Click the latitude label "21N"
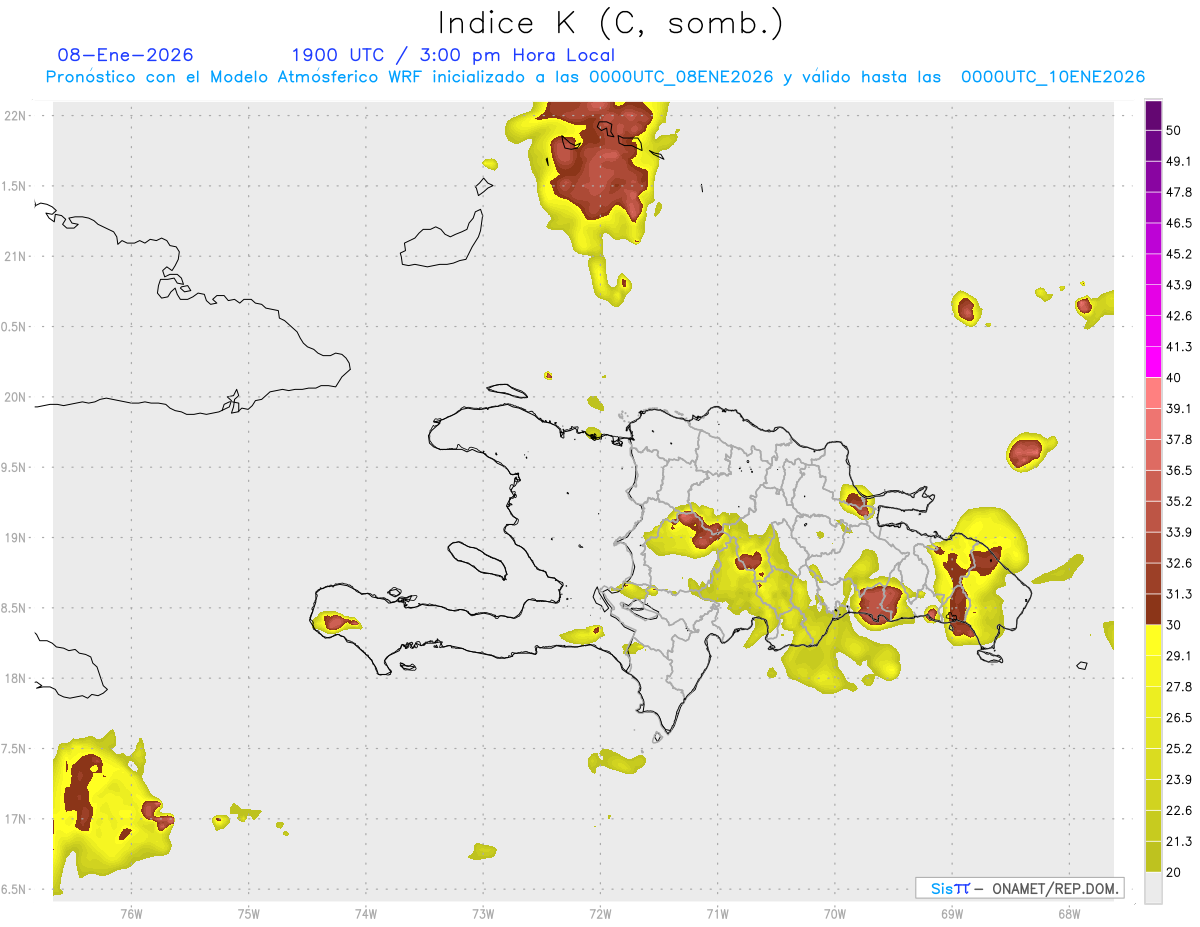 coord(17,256)
